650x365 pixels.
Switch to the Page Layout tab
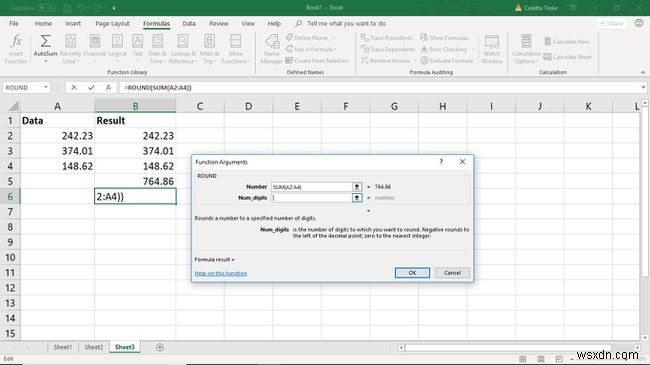point(112,24)
